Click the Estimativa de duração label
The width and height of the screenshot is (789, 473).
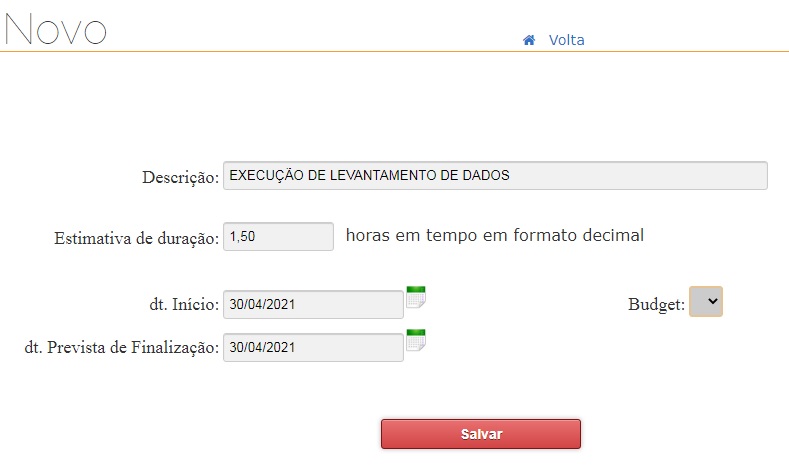(137, 238)
